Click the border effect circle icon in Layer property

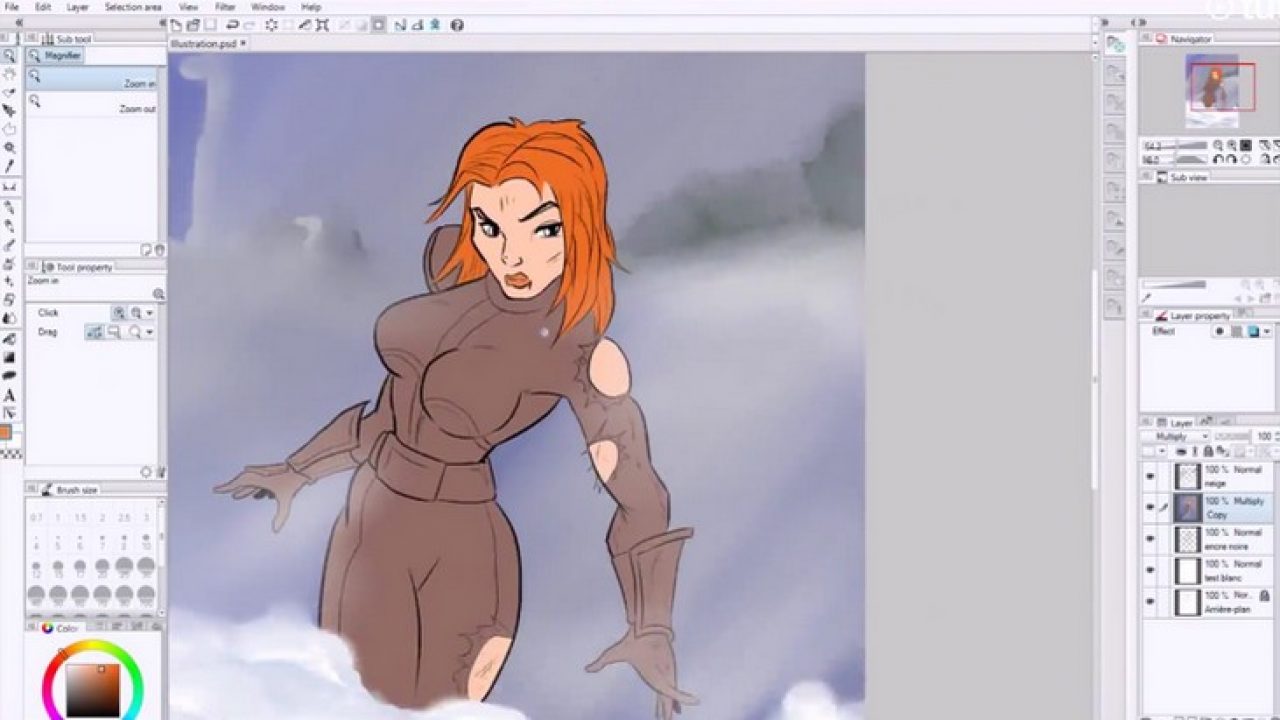point(1220,332)
